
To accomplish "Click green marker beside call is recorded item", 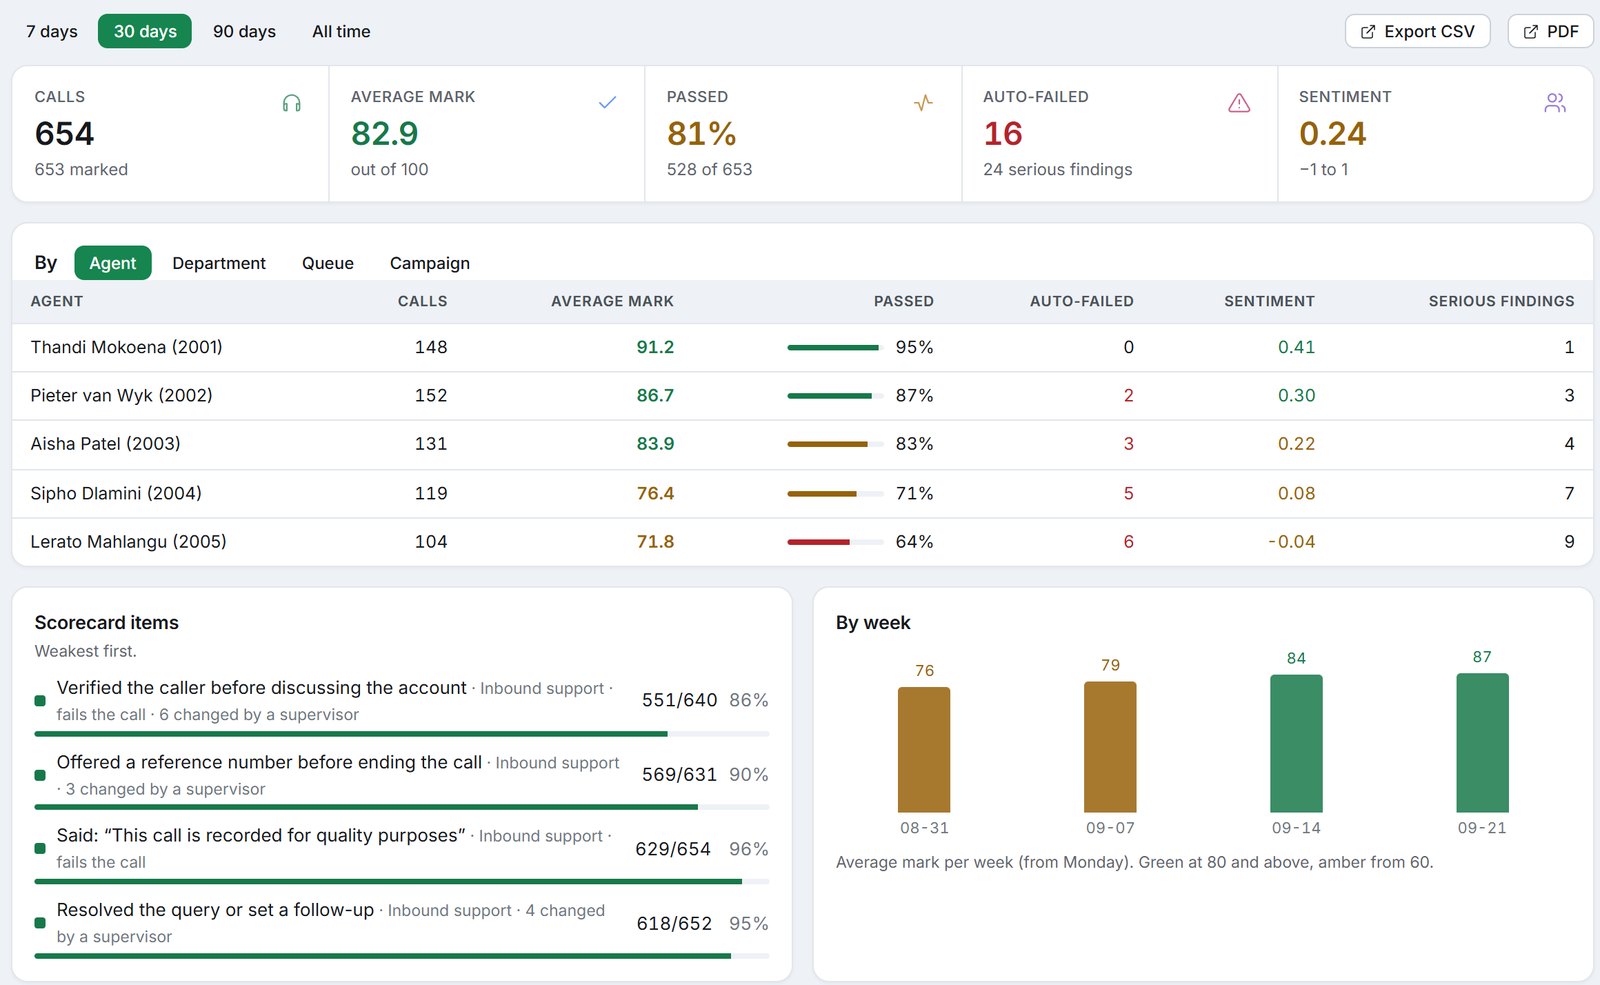I will [40, 849].
